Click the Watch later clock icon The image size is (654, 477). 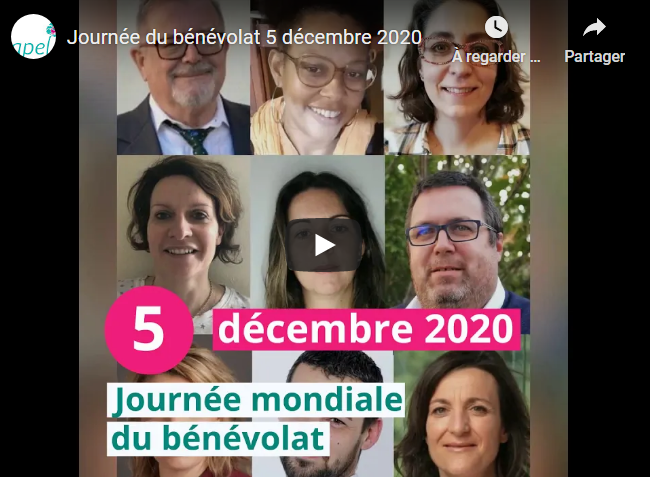tap(496, 28)
